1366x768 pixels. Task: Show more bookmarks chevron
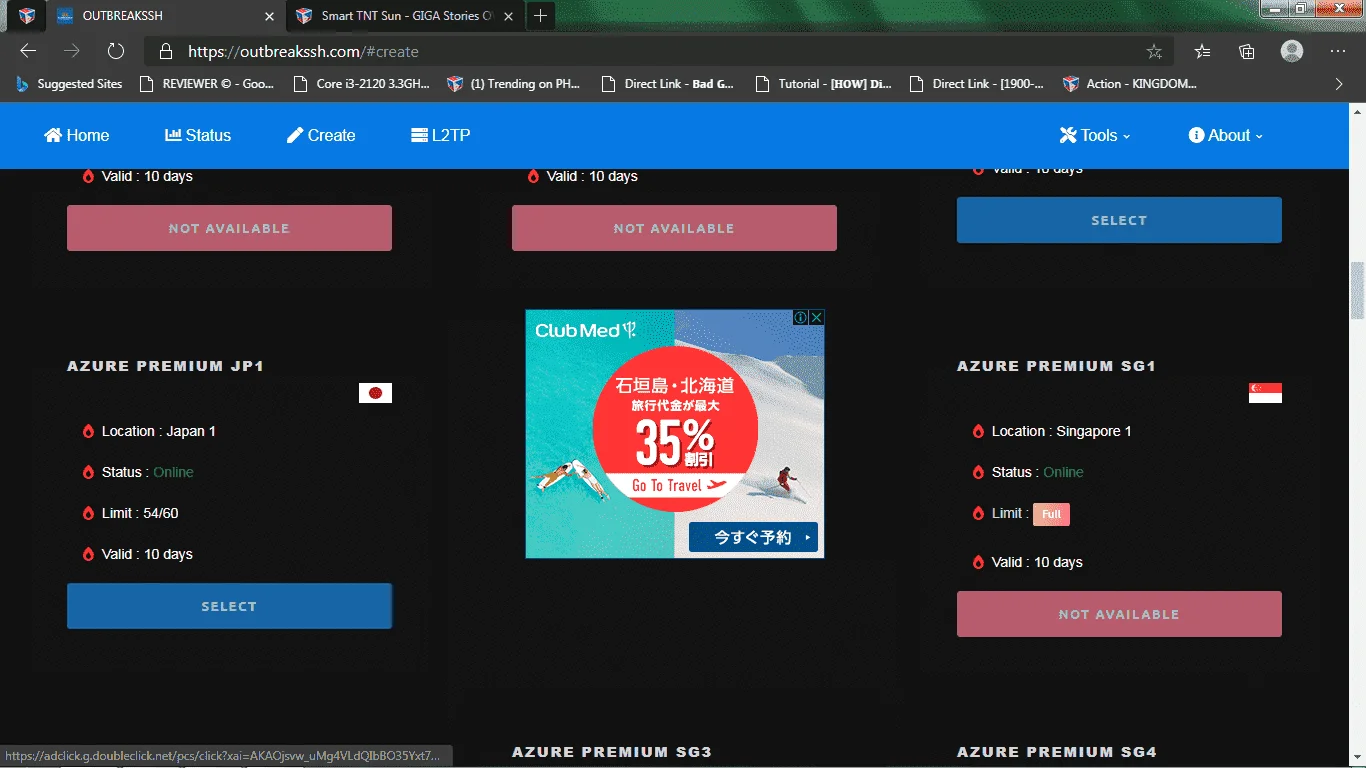point(1339,84)
